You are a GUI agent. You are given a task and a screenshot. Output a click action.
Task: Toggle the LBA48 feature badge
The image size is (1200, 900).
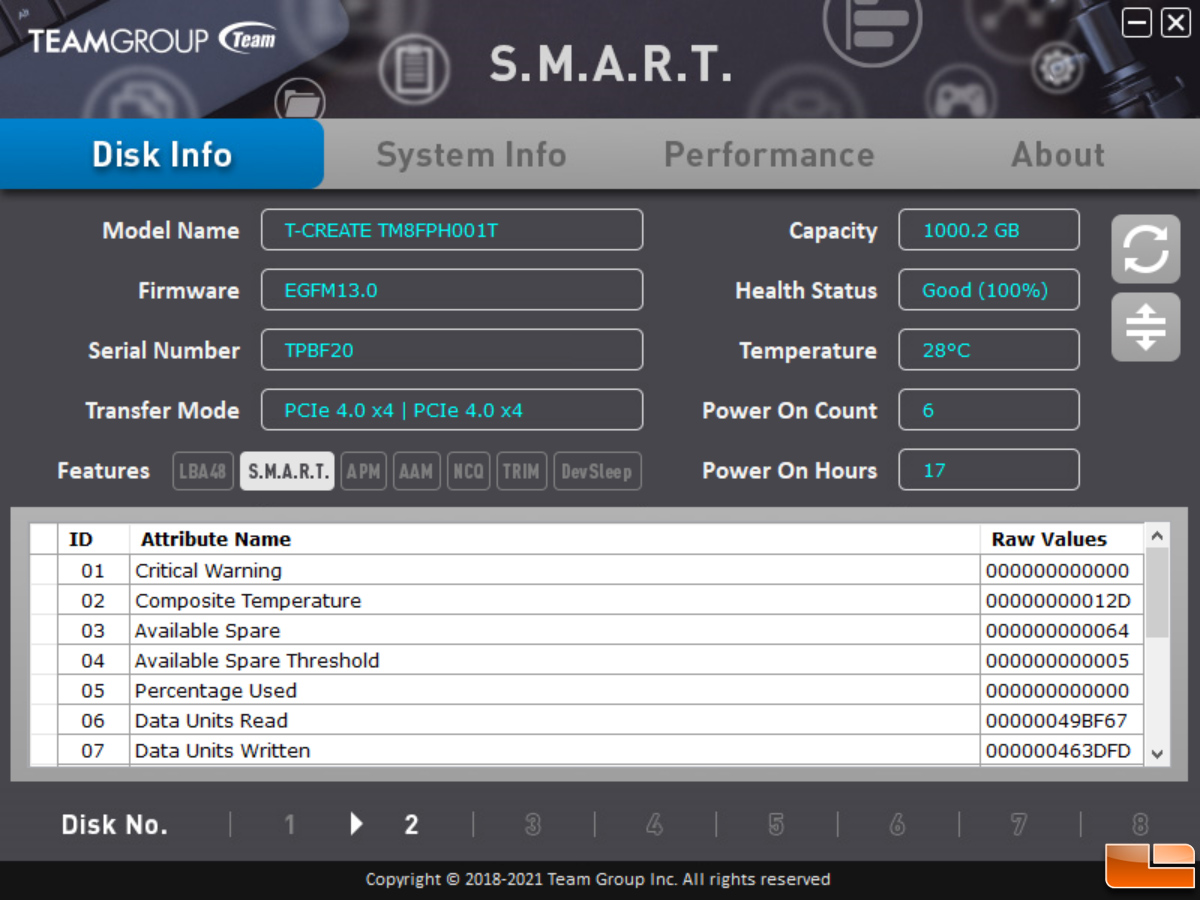click(x=204, y=471)
